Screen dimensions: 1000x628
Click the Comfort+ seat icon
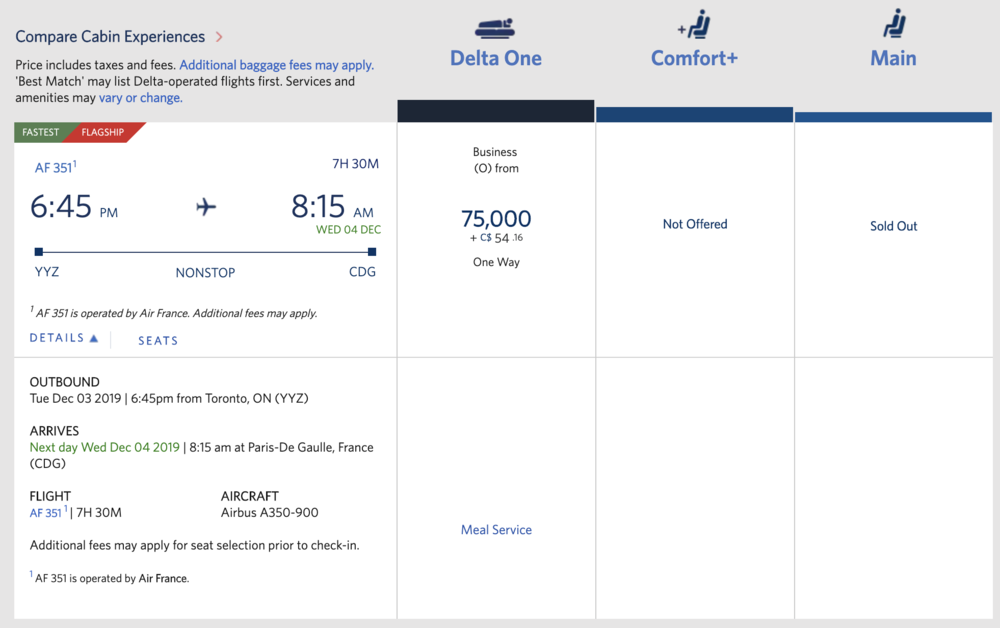(x=694, y=24)
